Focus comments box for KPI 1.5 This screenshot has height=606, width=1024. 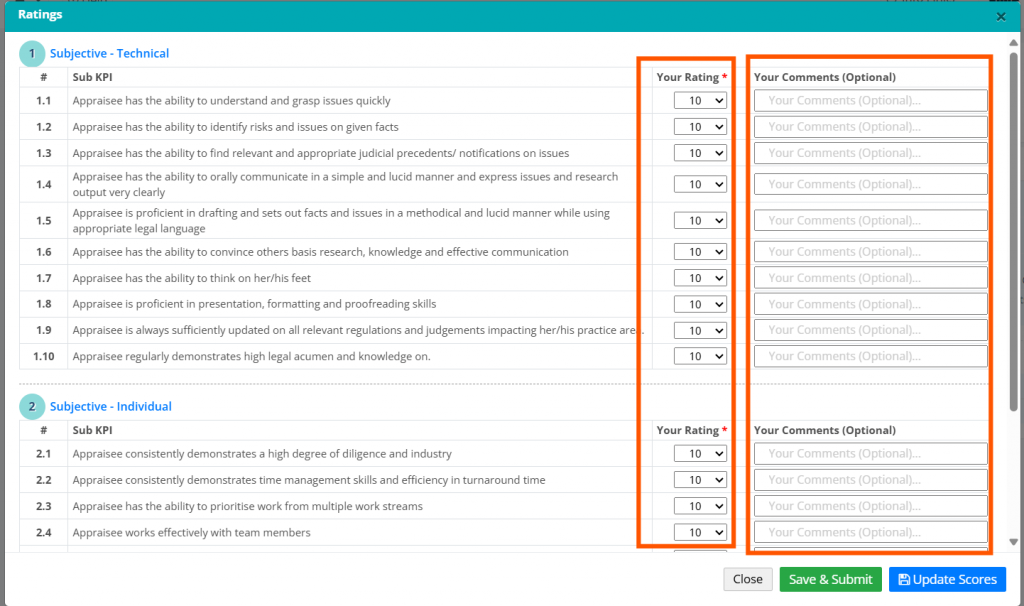click(870, 221)
